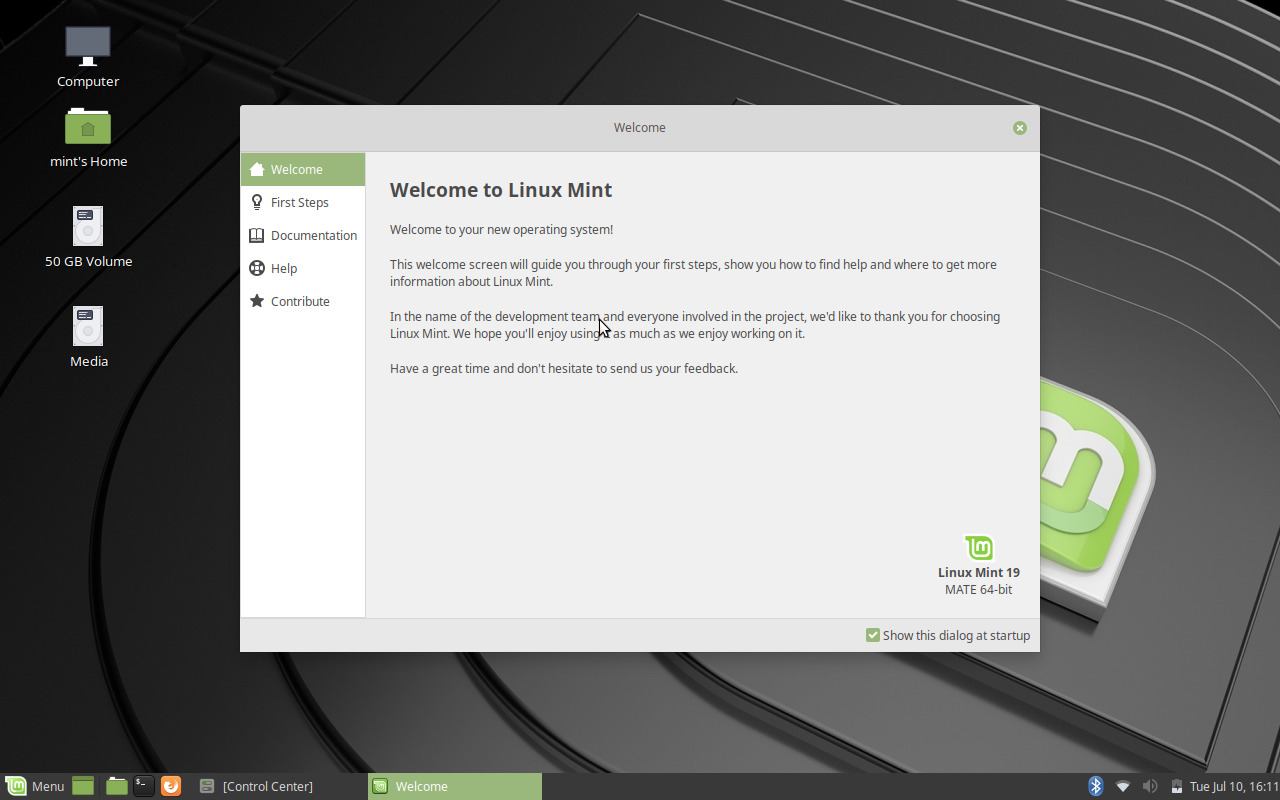Image resolution: width=1280 pixels, height=800 pixels.
Task: Open the Bluetooth tray icon
Action: point(1095,786)
